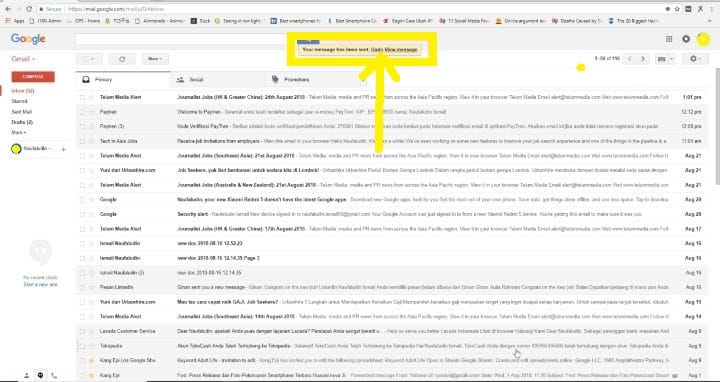Open Hangouts conversations icon at sidebar bottom
The height and width of the screenshot is (382, 720).
click(40, 376)
